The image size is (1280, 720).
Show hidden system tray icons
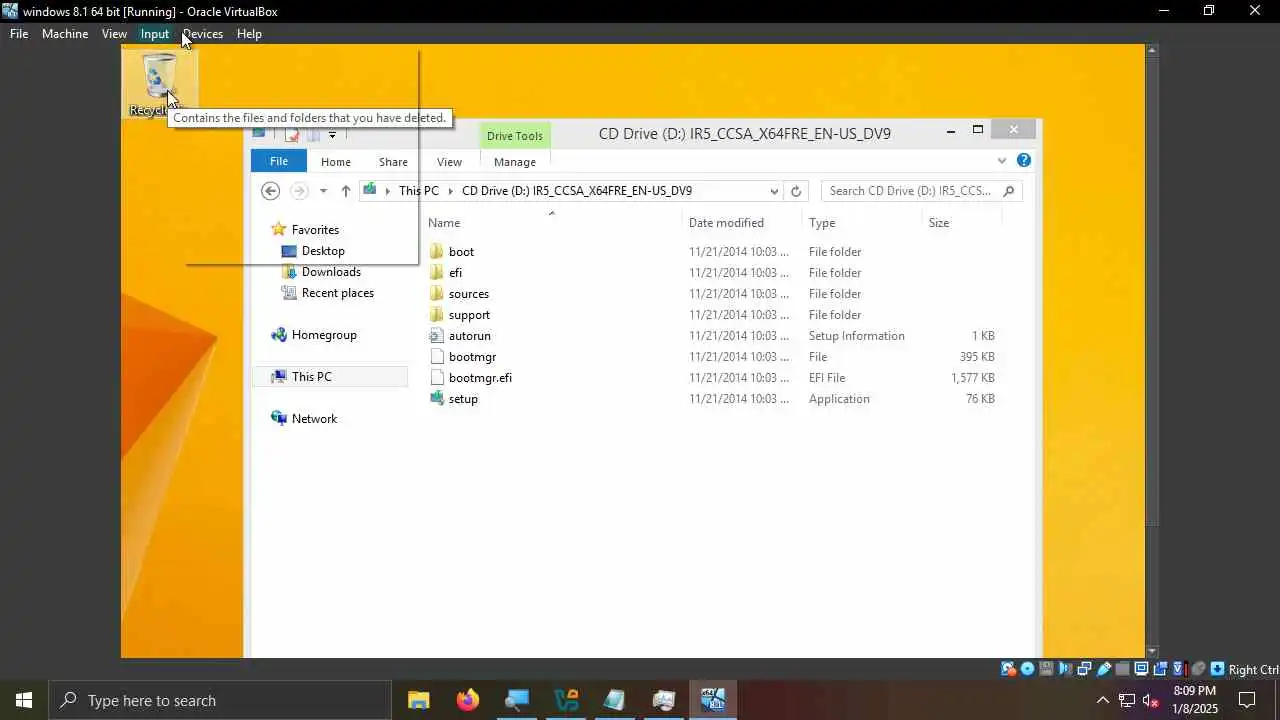pyautogui.click(x=1103, y=700)
